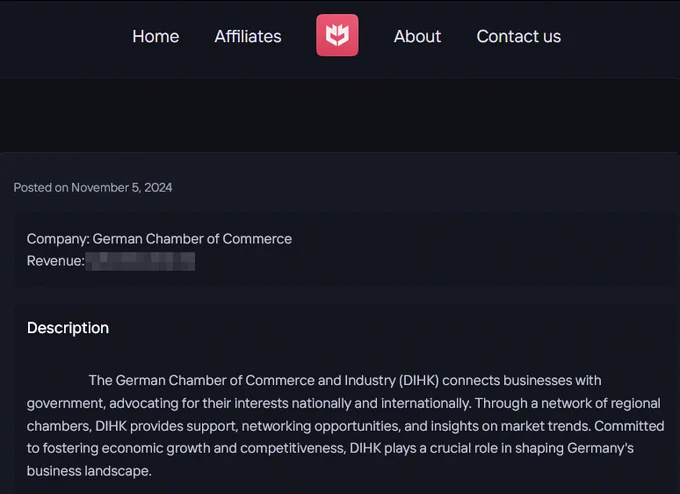Click the word 'government' in the description
This screenshot has height=494, width=680.
[x=66, y=403]
